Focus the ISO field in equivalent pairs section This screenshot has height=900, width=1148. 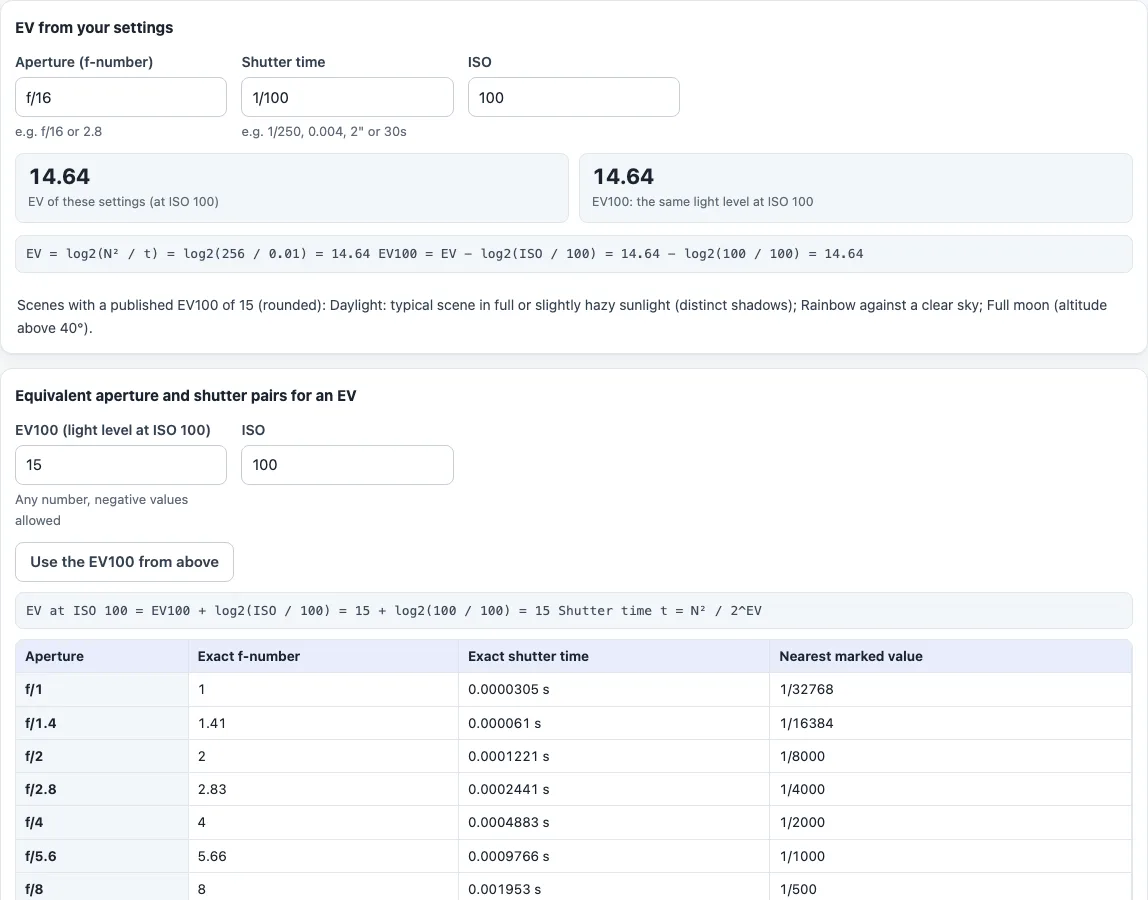click(x=347, y=465)
